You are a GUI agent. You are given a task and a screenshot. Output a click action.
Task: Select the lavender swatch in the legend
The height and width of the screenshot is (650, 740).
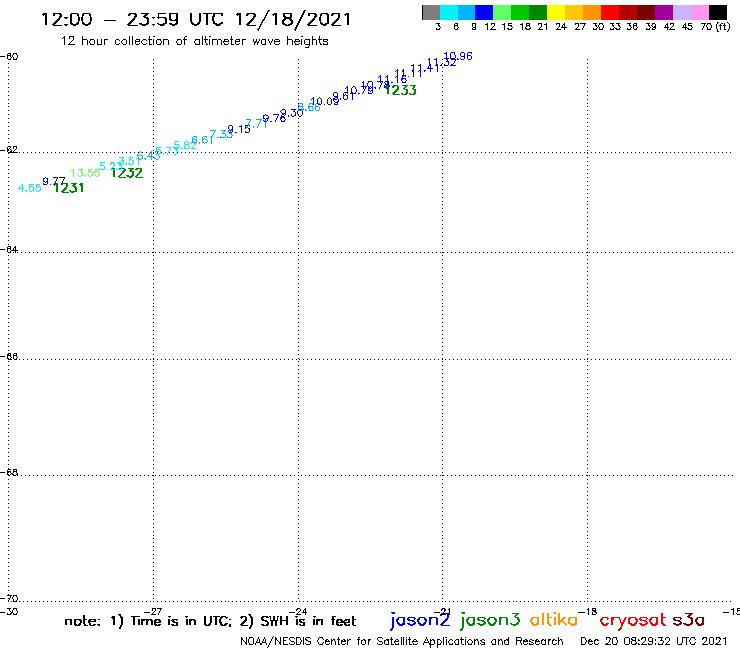tap(681, 12)
